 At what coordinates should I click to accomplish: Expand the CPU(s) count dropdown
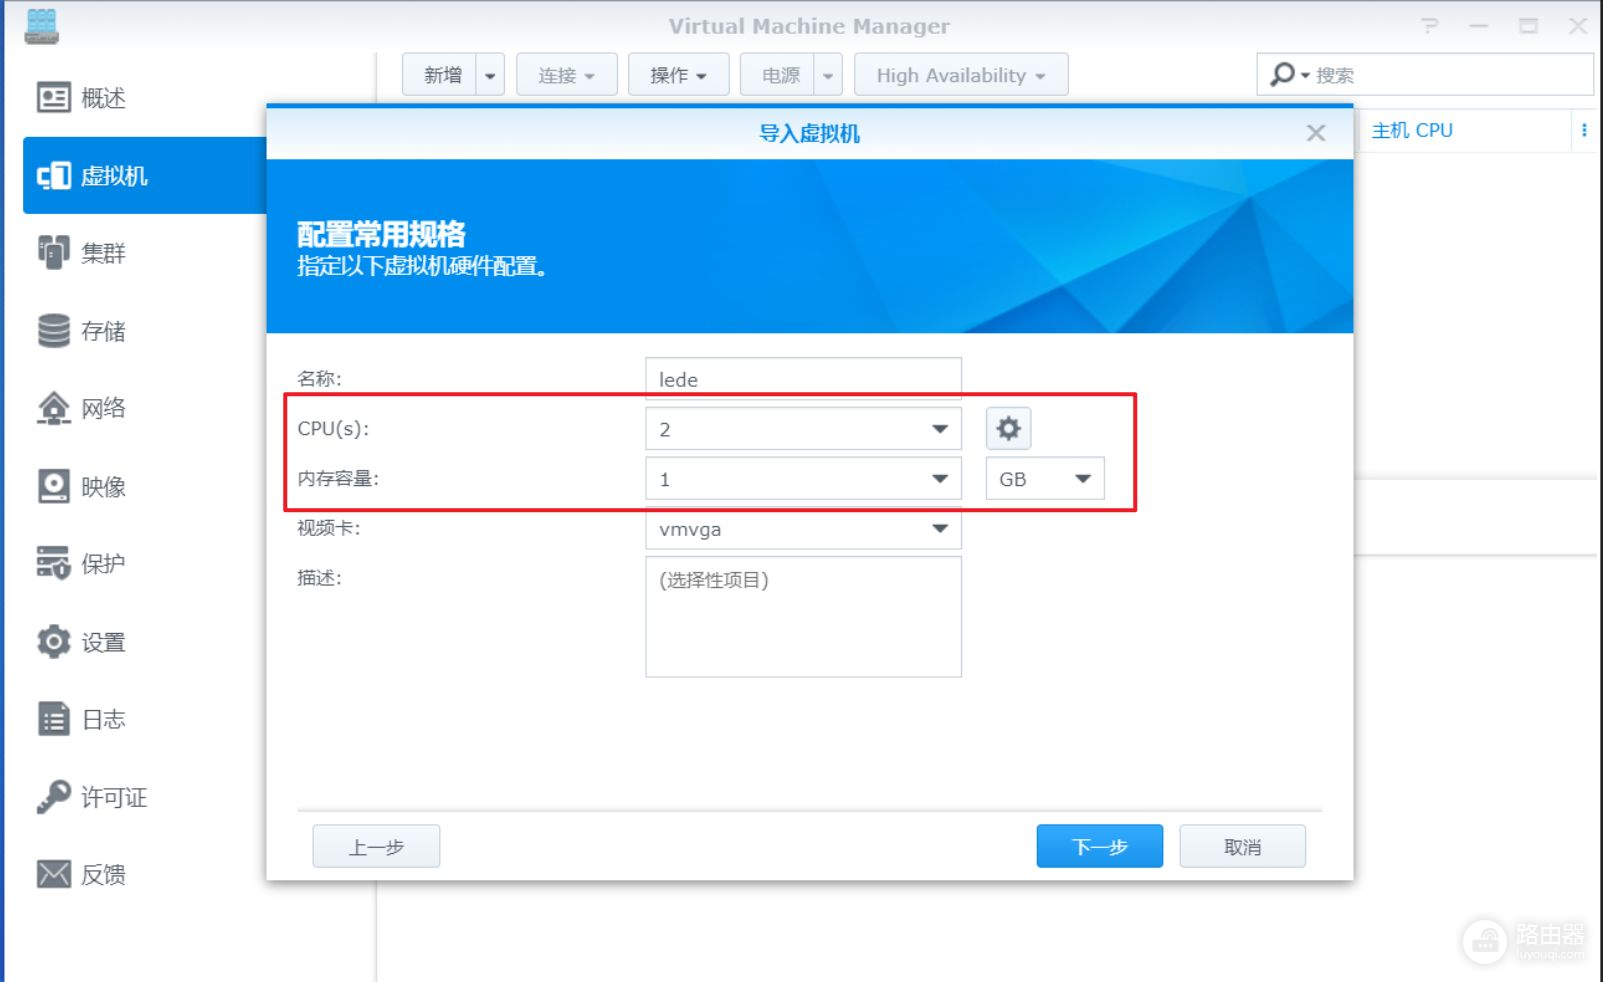939,429
